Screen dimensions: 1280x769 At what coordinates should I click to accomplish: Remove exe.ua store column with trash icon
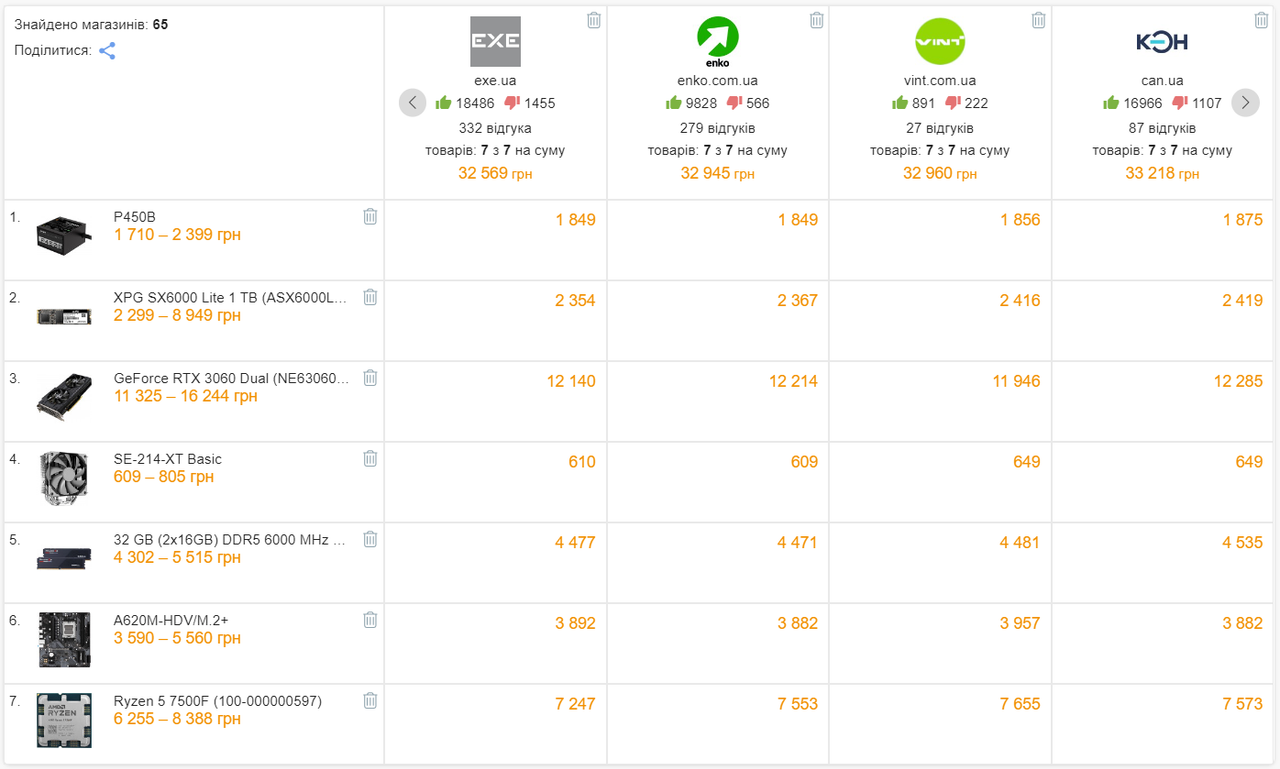click(594, 20)
